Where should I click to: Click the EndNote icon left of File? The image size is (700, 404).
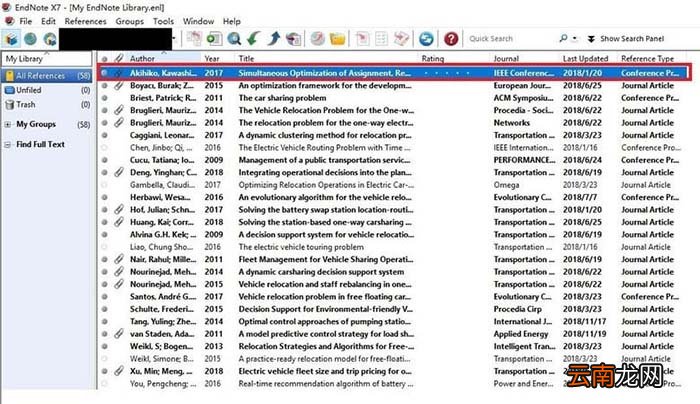point(8,21)
